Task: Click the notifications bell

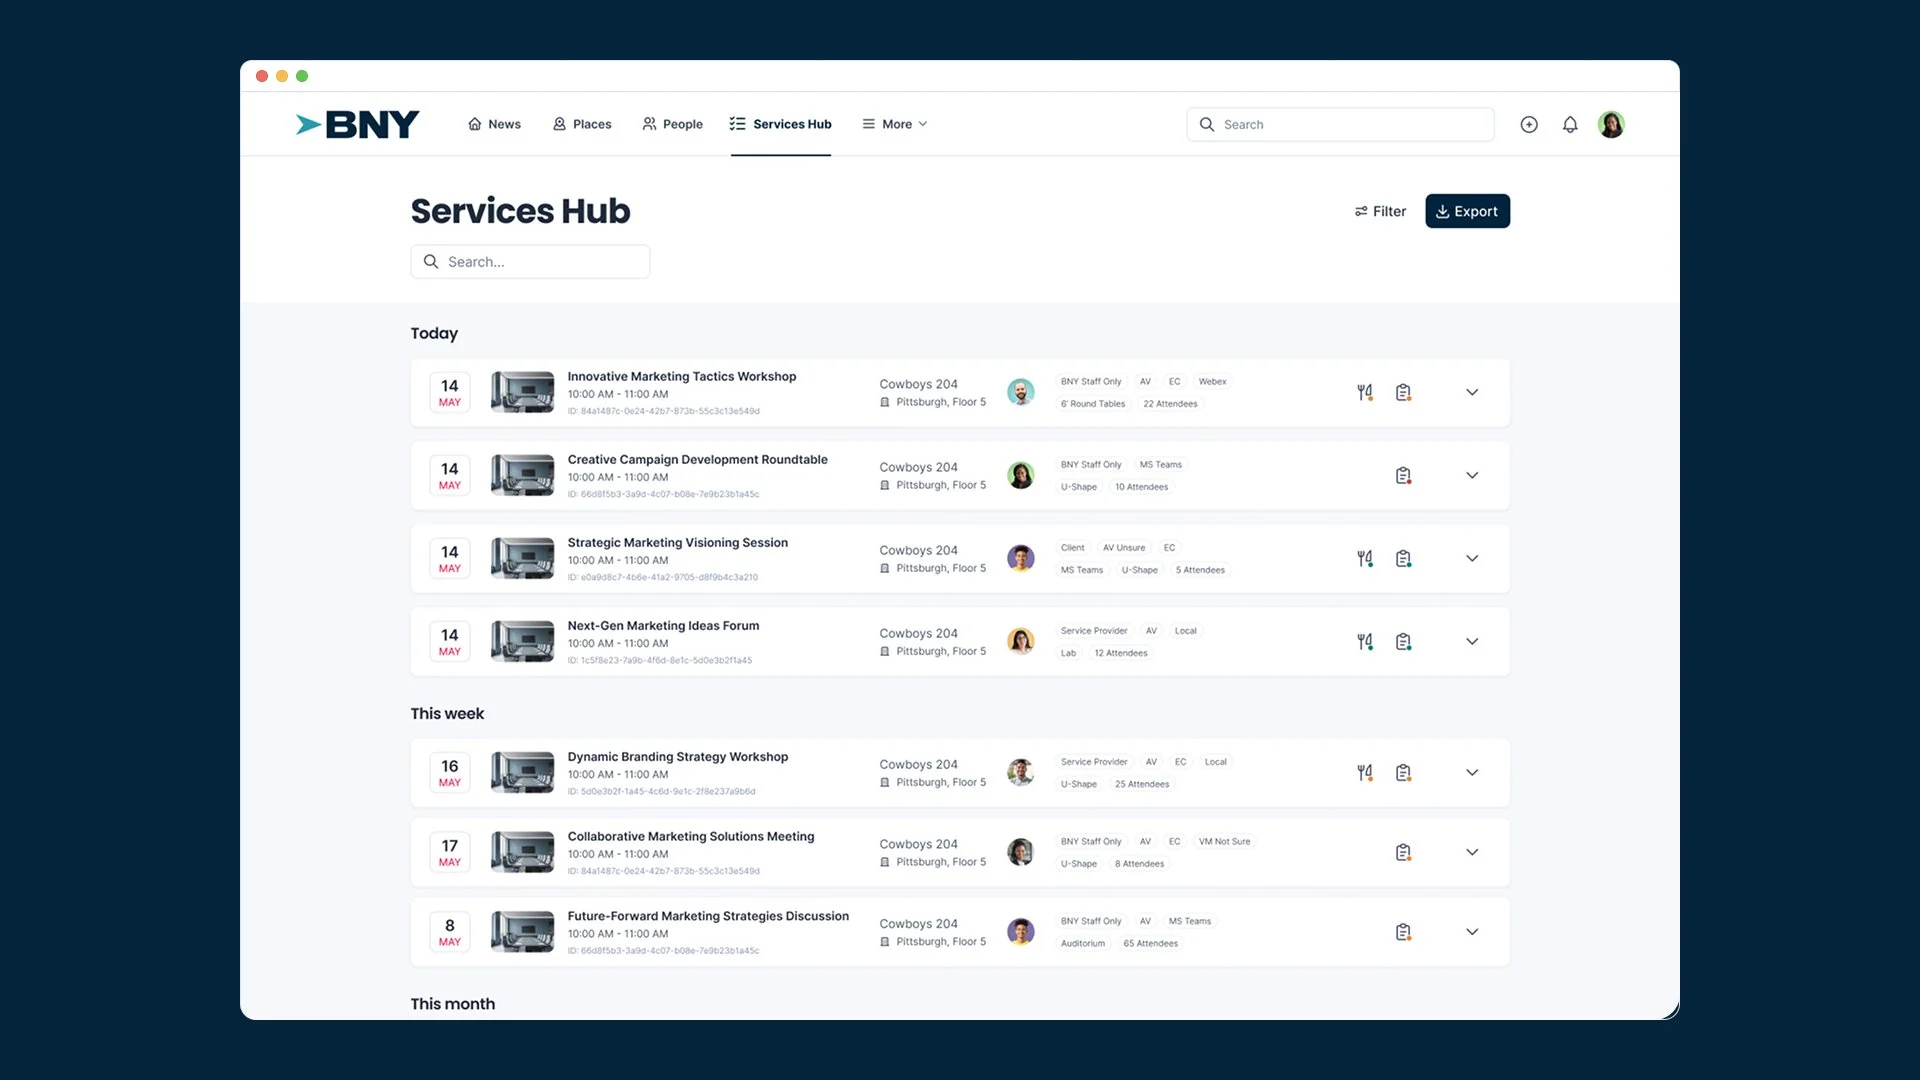Action: click(x=1569, y=124)
